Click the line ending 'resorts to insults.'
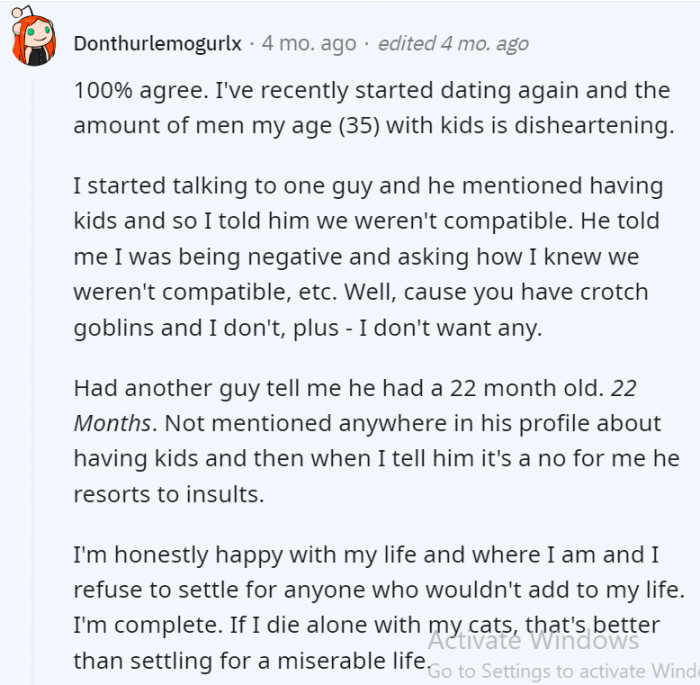This screenshot has height=685, width=700. [x=169, y=494]
